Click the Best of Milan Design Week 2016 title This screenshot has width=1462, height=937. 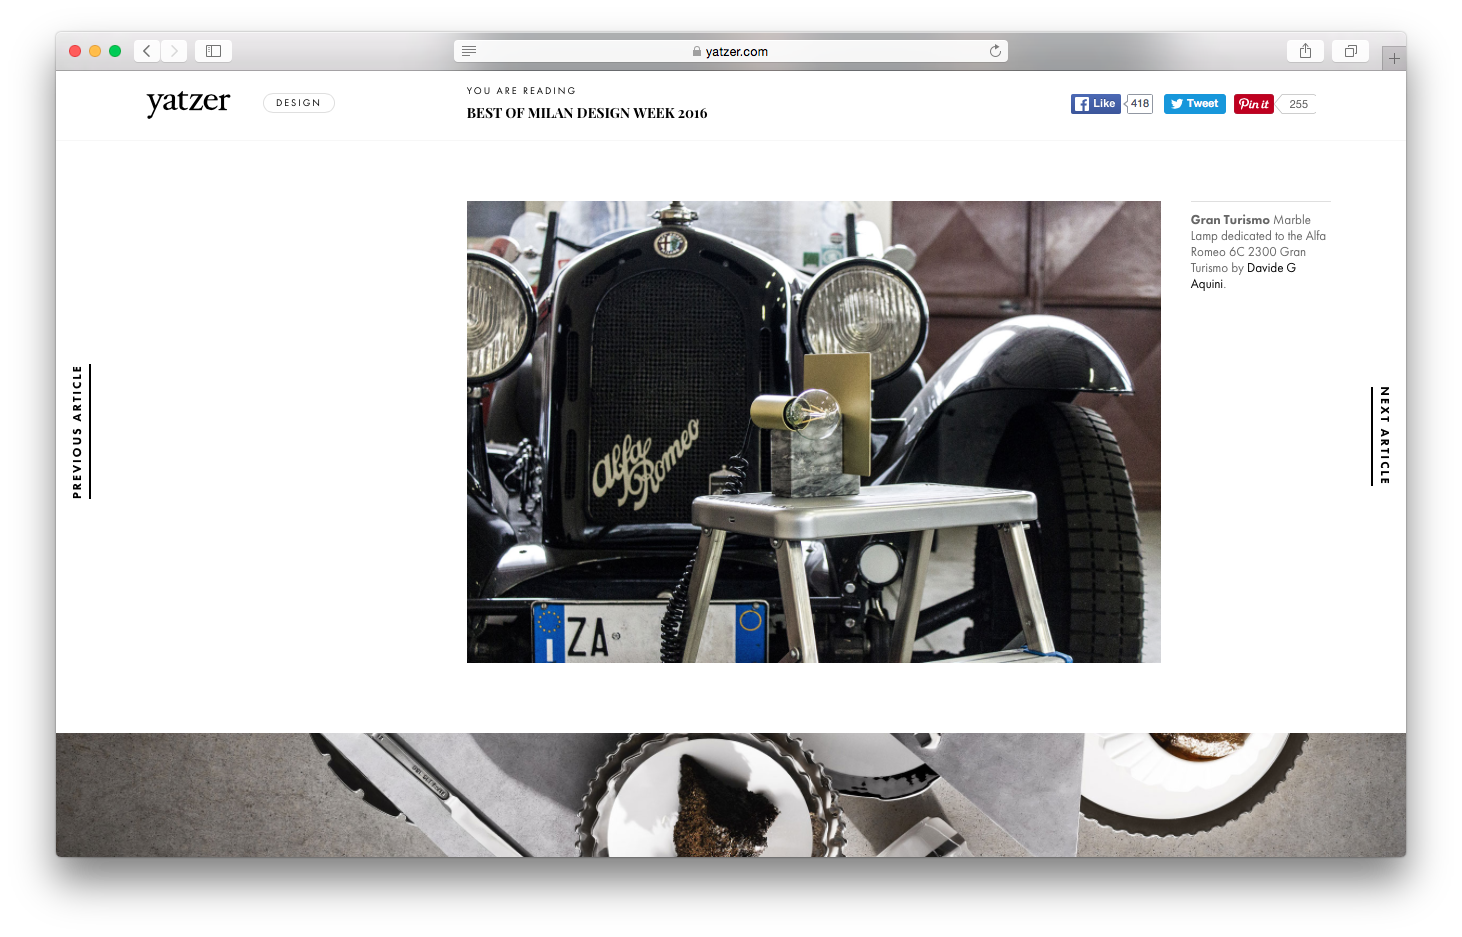tap(587, 113)
